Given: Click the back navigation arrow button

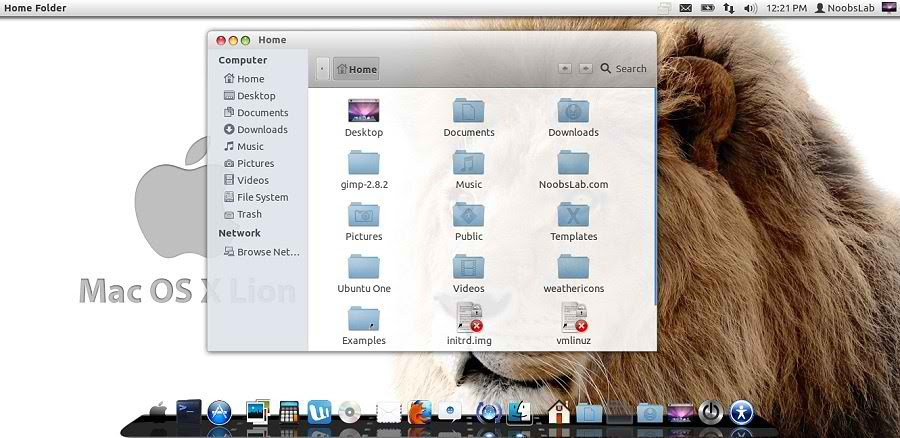Looking at the screenshot, I should [565, 68].
